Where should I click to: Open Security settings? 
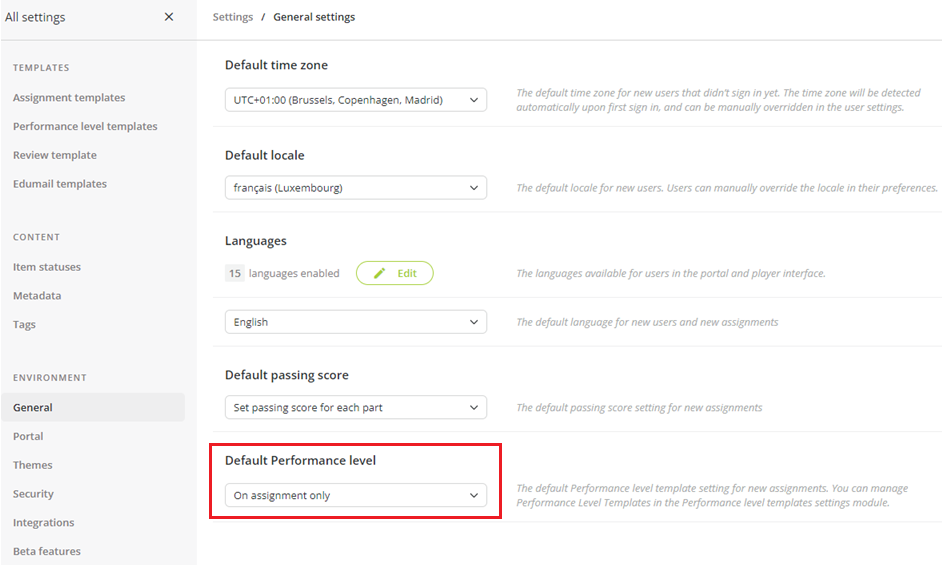point(33,494)
